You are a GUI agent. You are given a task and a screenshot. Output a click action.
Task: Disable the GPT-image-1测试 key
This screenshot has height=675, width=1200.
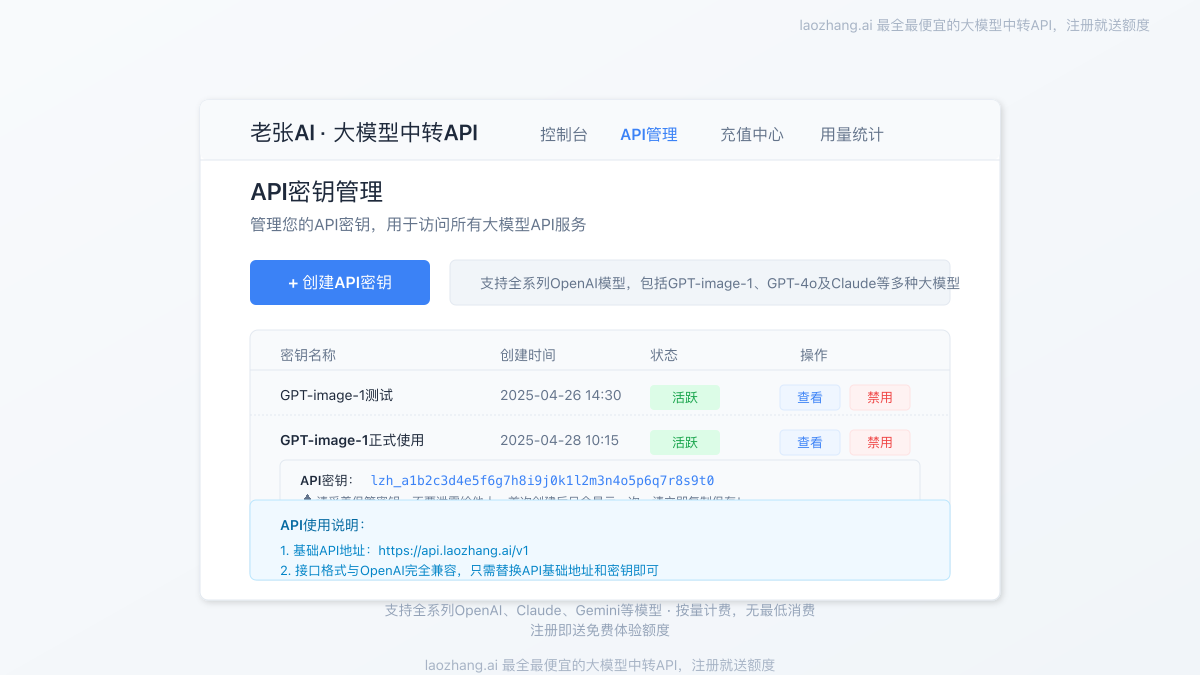880,397
